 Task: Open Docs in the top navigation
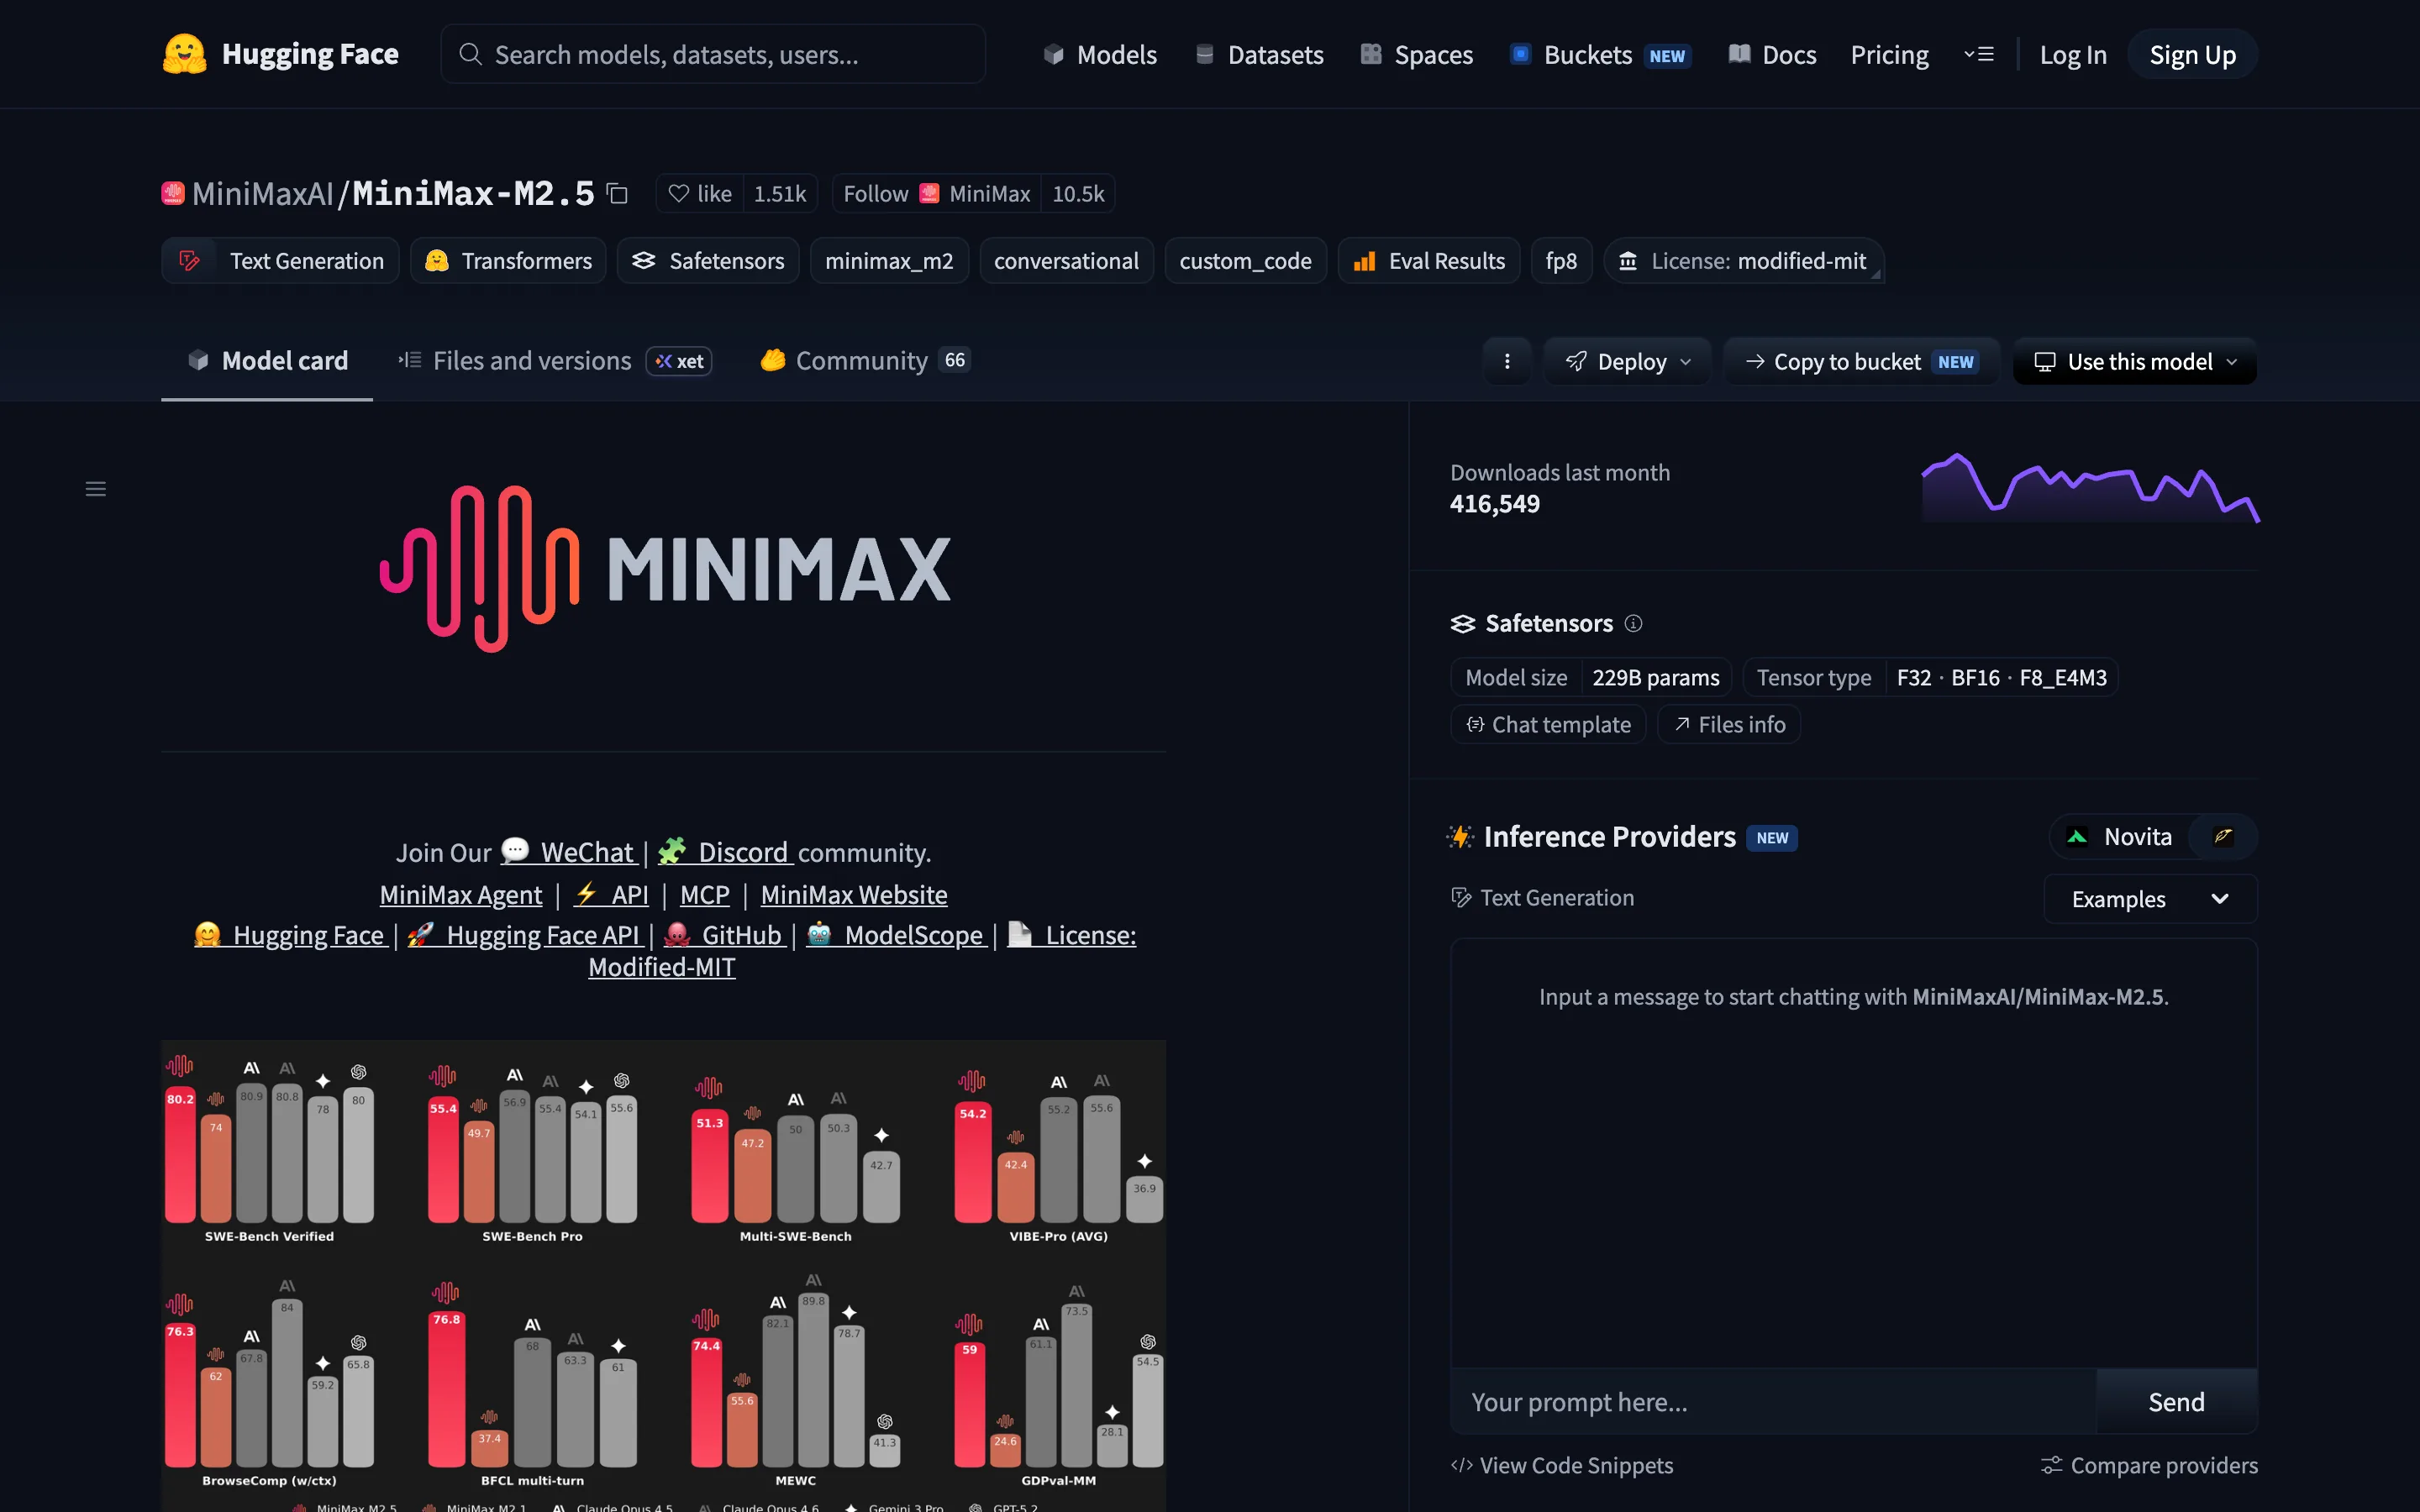(1772, 54)
